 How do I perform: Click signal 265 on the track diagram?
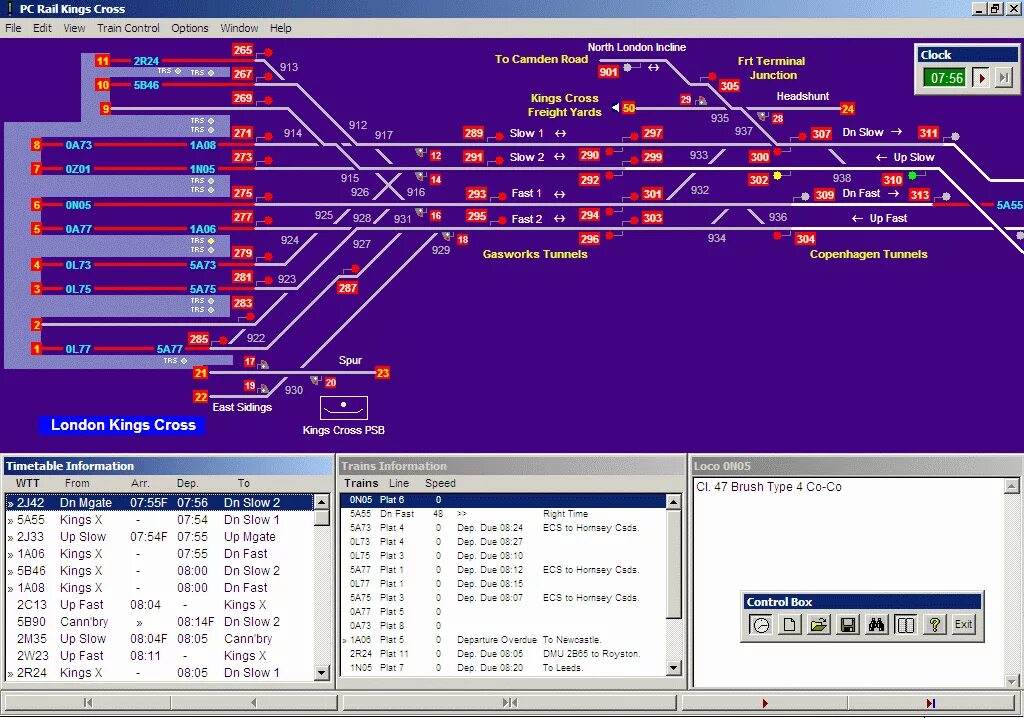point(242,50)
